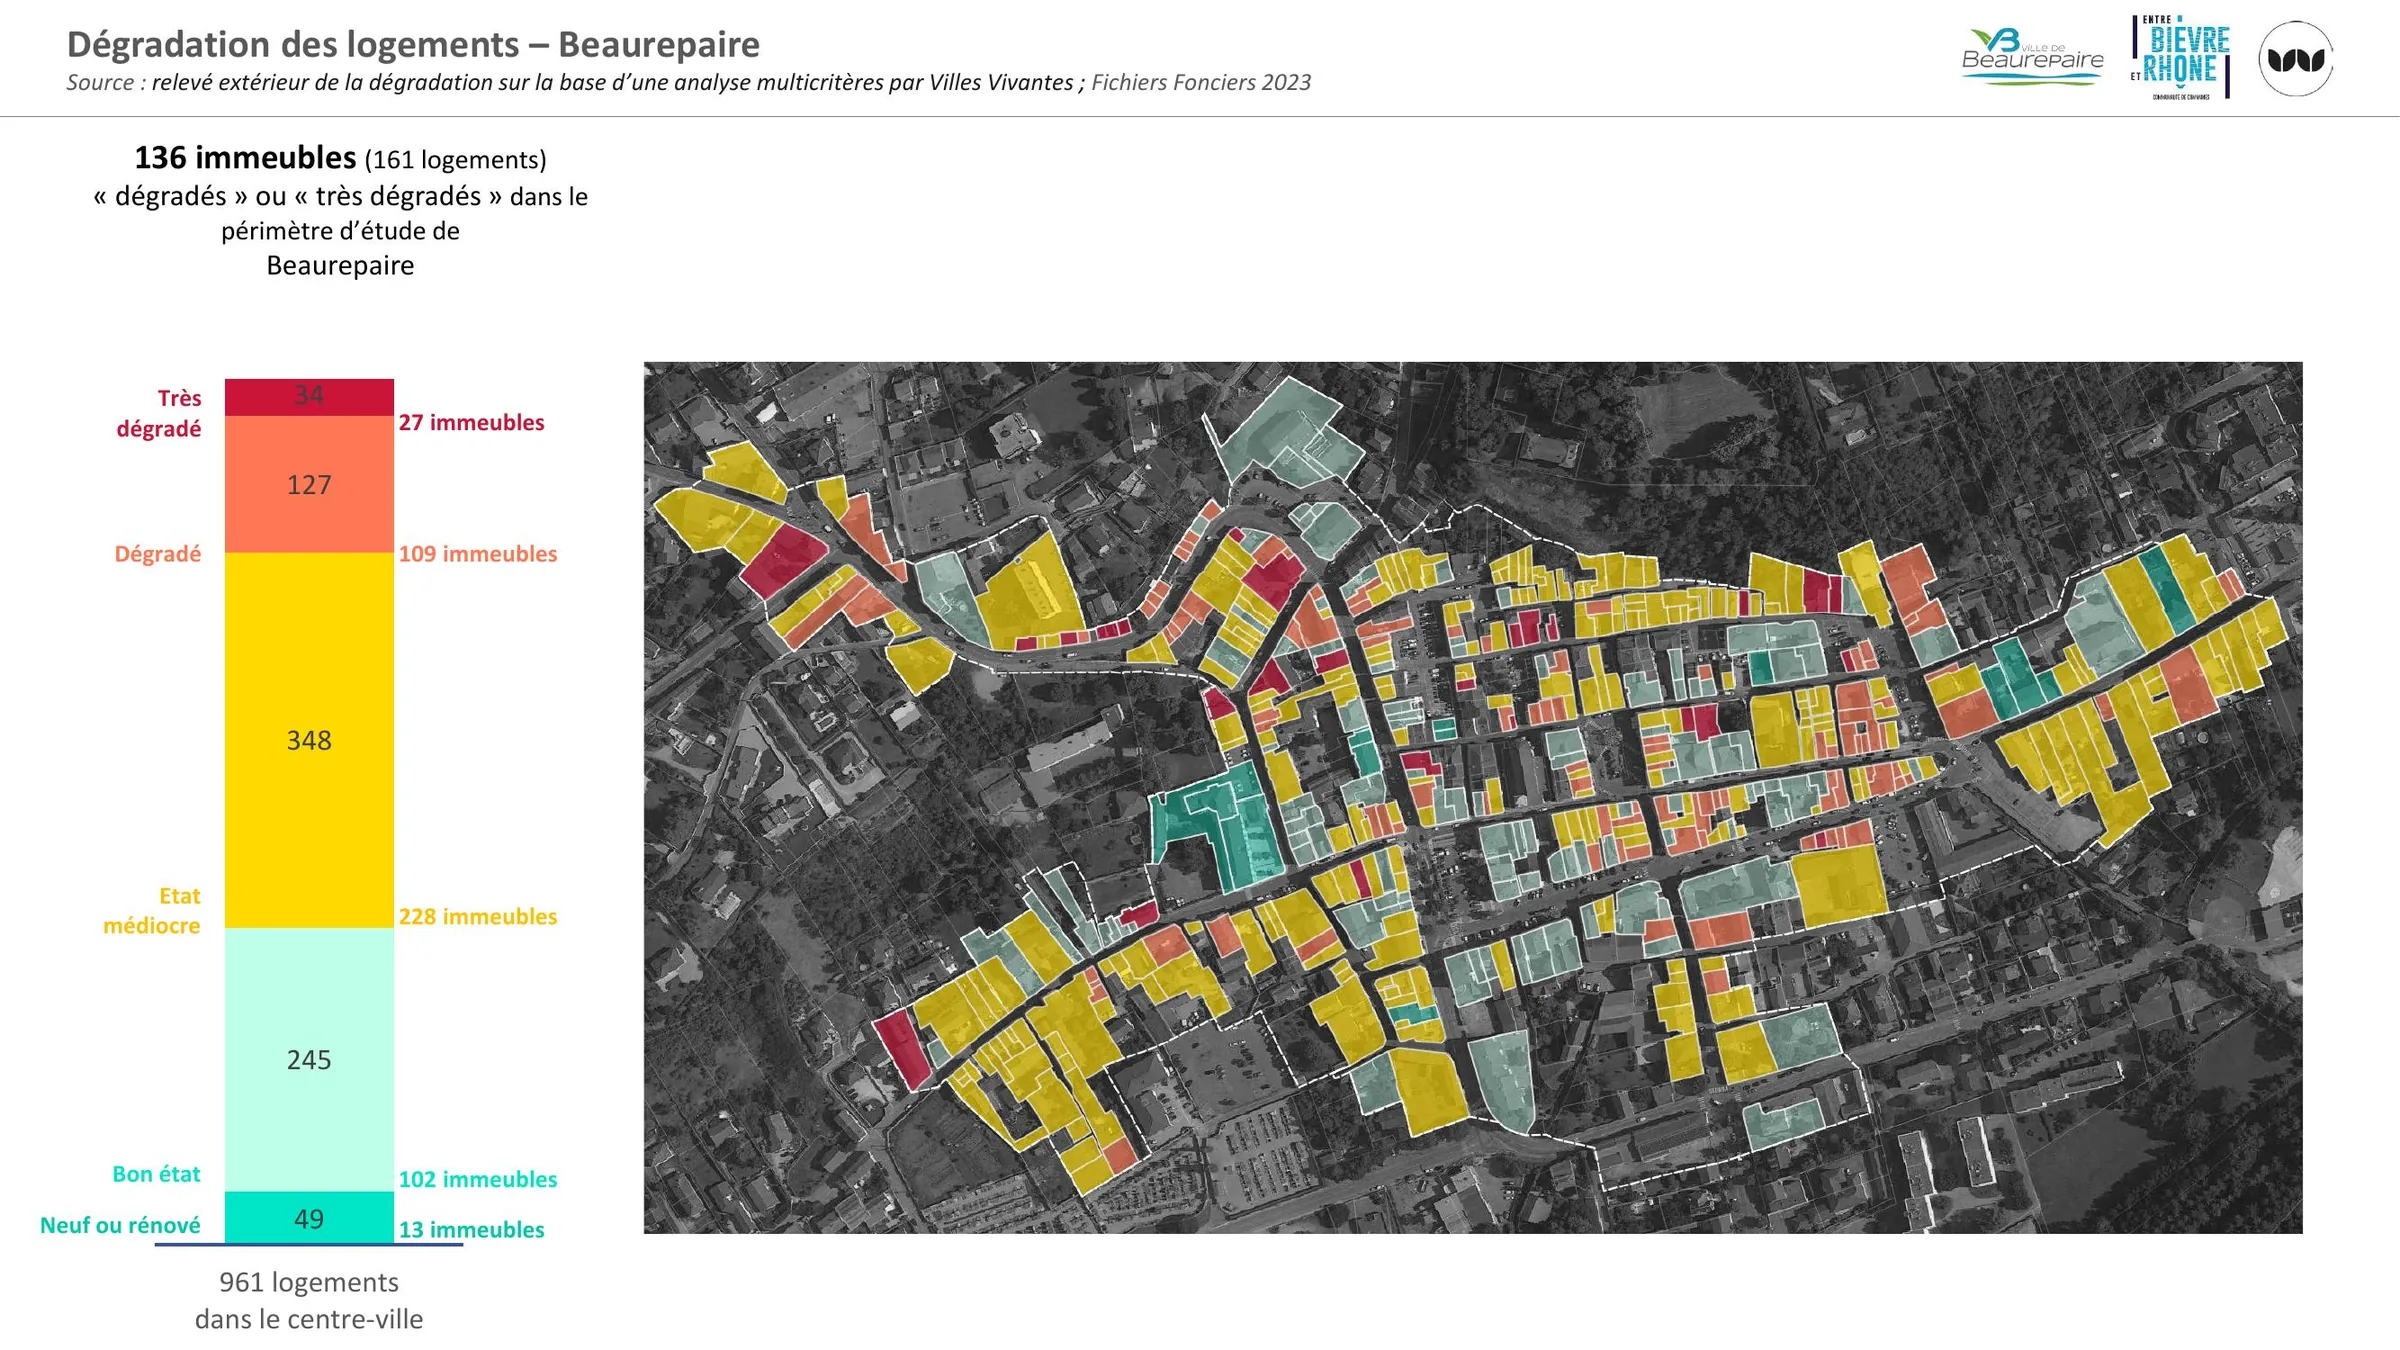Click the "27 immeubles" count
The height and width of the screenshot is (1350, 2400).
(472, 422)
